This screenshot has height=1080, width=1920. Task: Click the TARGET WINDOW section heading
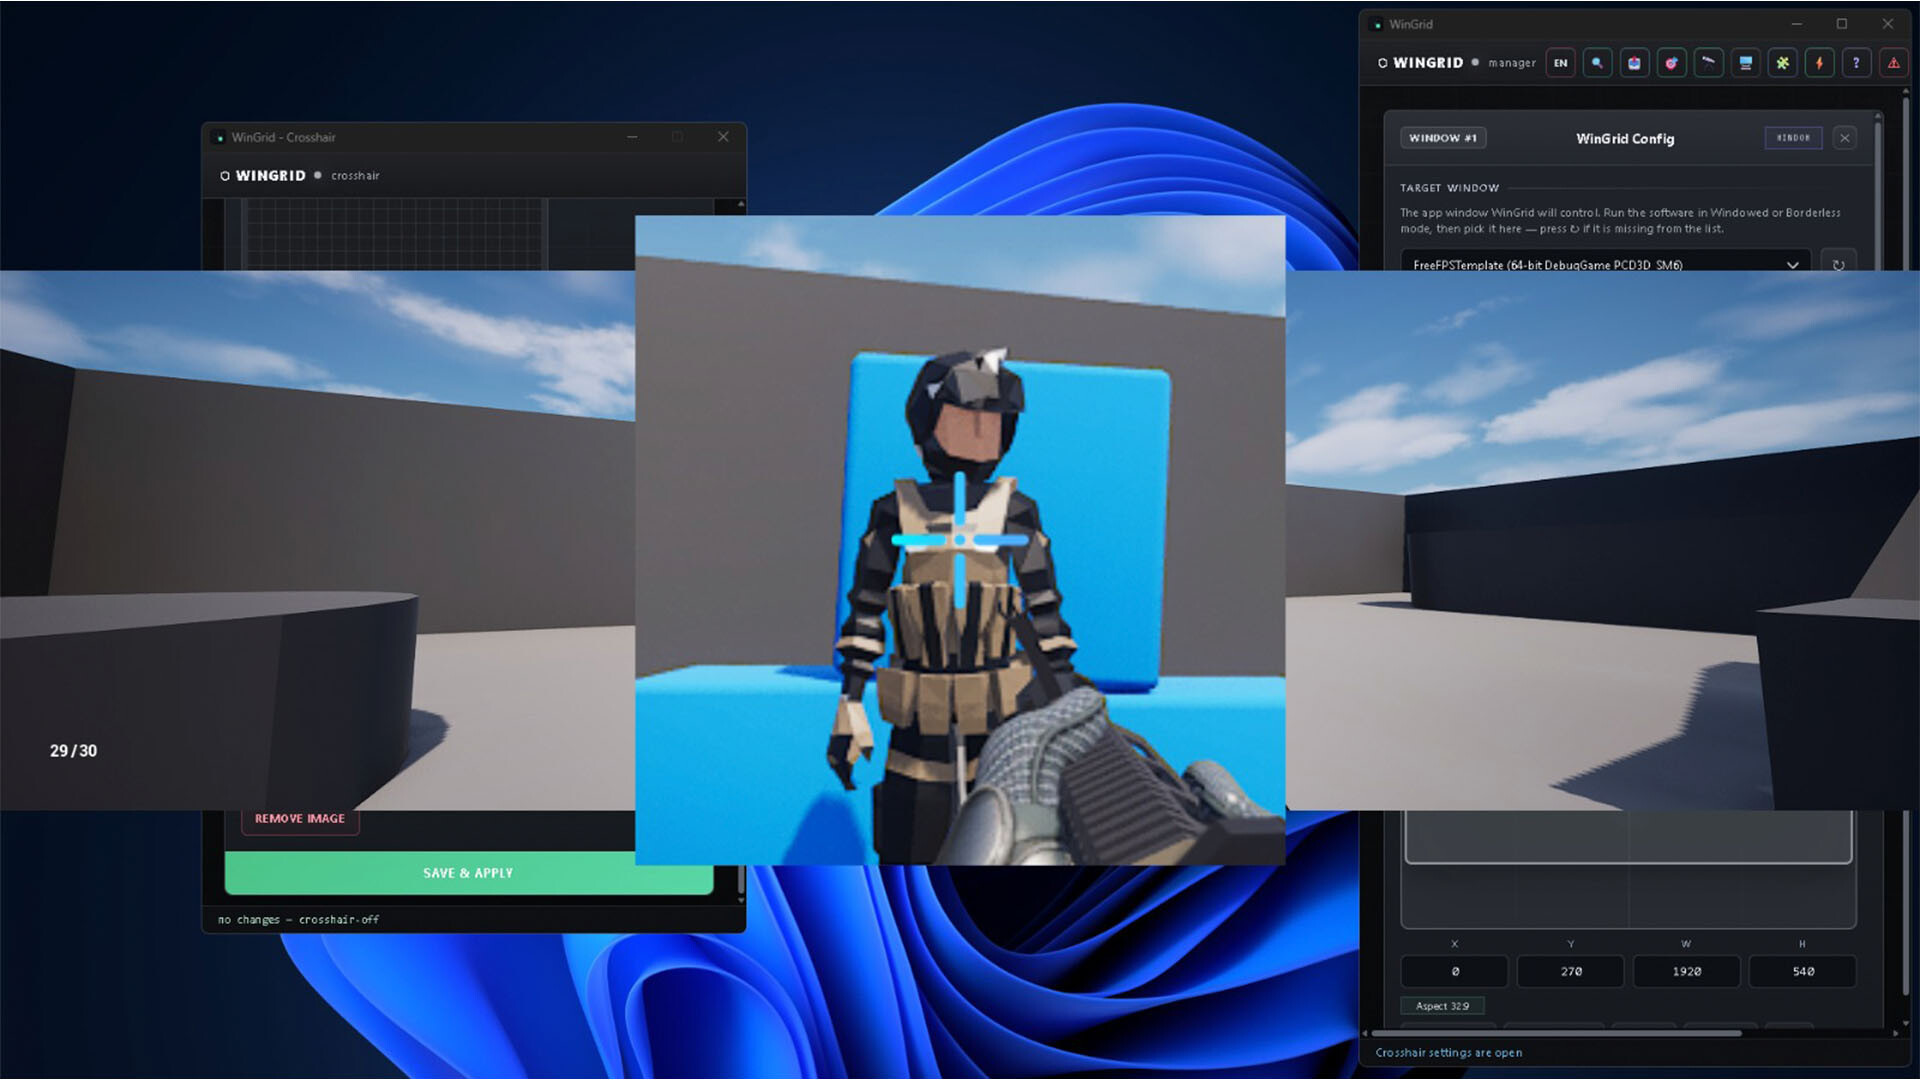click(x=1449, y=188)
